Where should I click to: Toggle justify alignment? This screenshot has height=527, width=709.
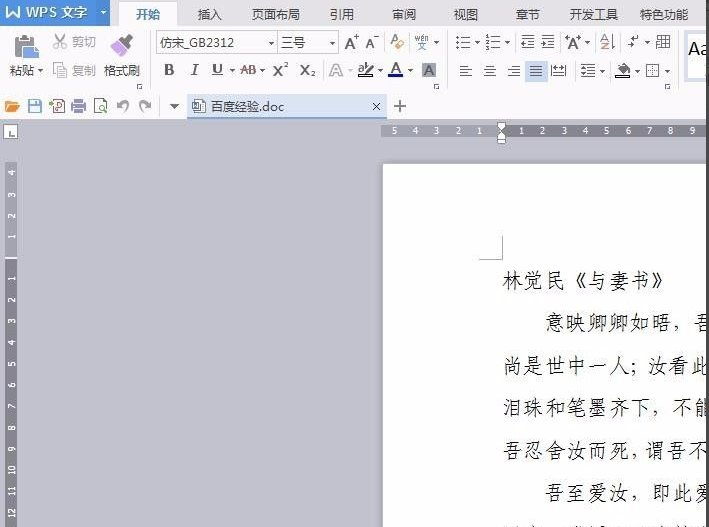point(536,71)
